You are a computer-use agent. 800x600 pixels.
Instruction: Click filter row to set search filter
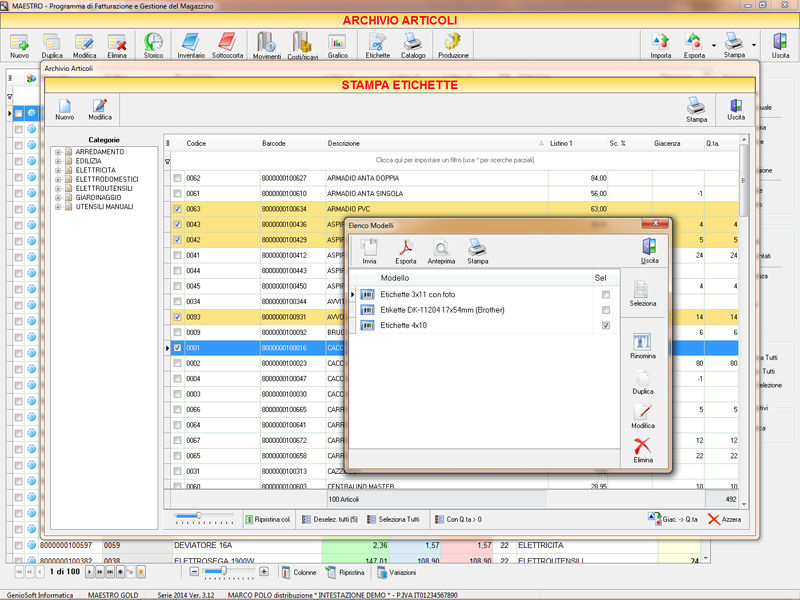click(x=455, y=160)
